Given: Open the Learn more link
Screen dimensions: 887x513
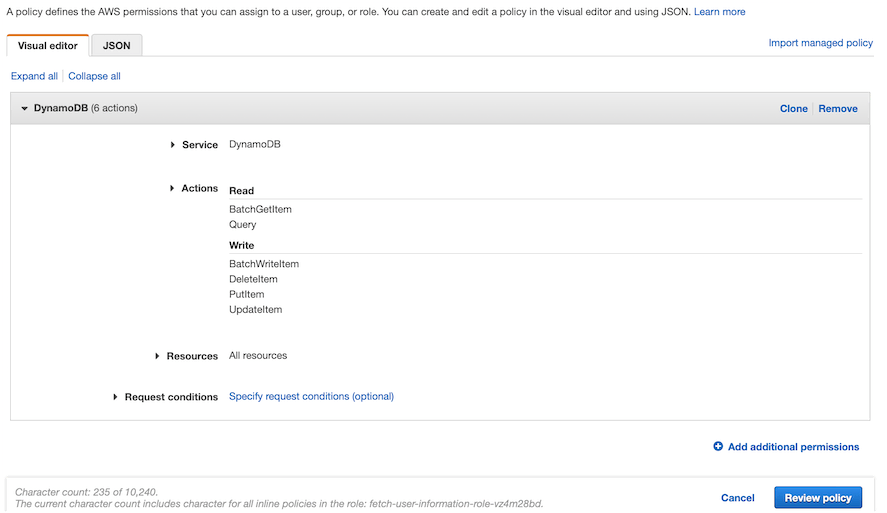Looking at the screenshot, I should pos(719,11).
